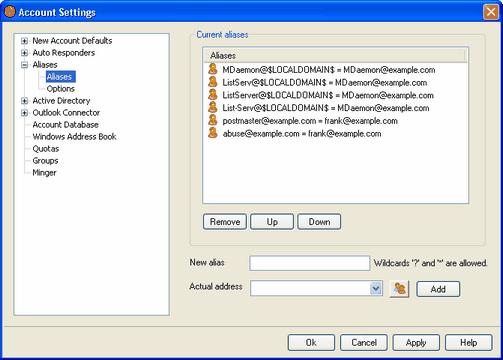Click into the New alias field
Screen dimensions: 503x360
click(x=310, y=263)
